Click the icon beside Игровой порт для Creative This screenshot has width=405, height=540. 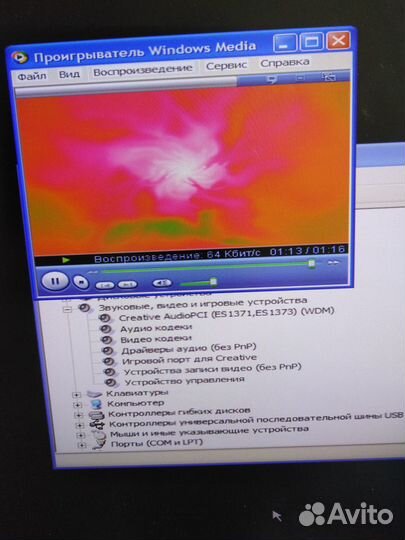coord(109,362)
